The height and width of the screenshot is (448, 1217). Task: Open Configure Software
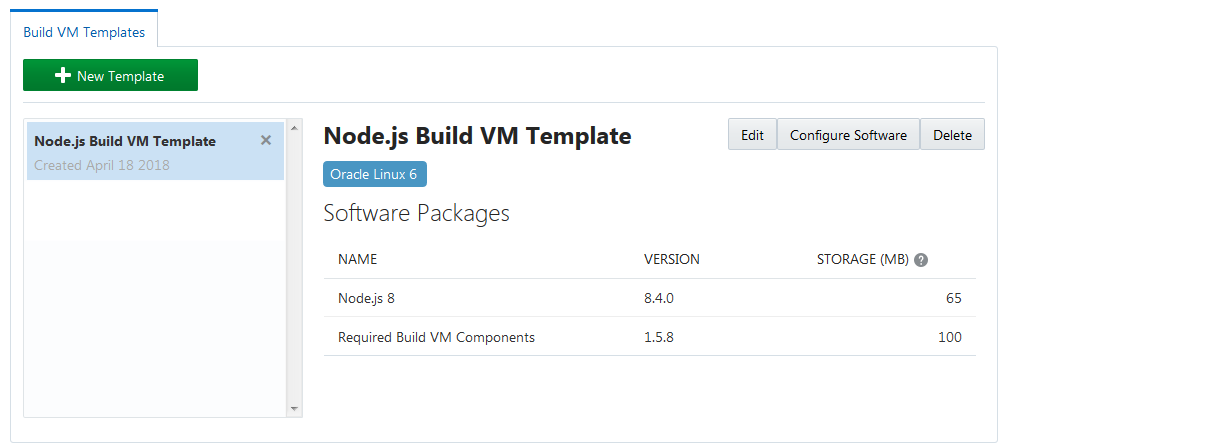848,135
